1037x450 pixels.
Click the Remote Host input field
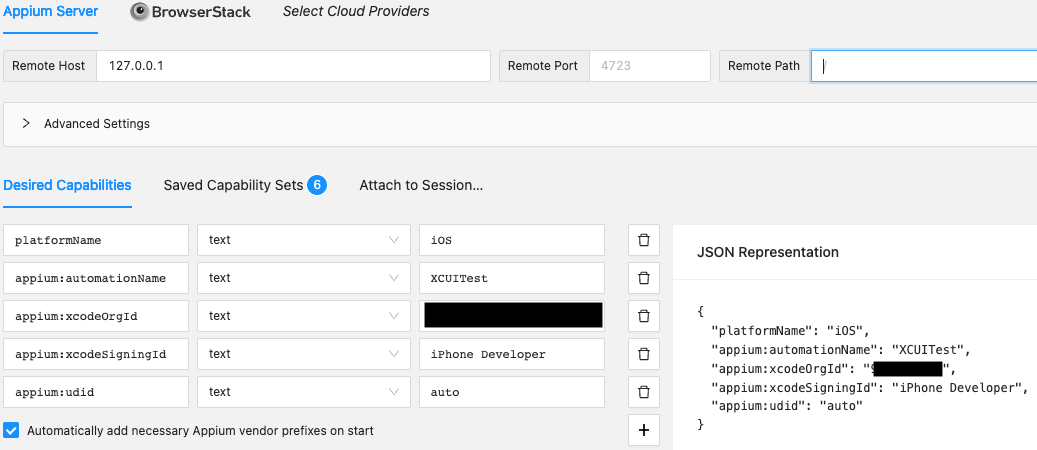[294, 66]
